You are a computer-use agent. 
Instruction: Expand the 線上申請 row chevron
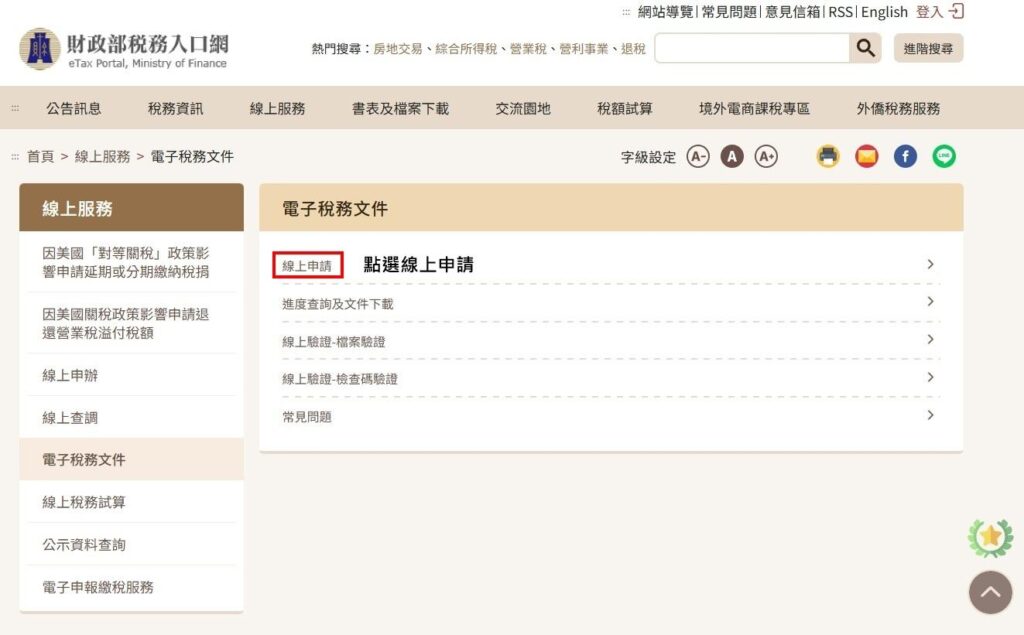[931, 265]
